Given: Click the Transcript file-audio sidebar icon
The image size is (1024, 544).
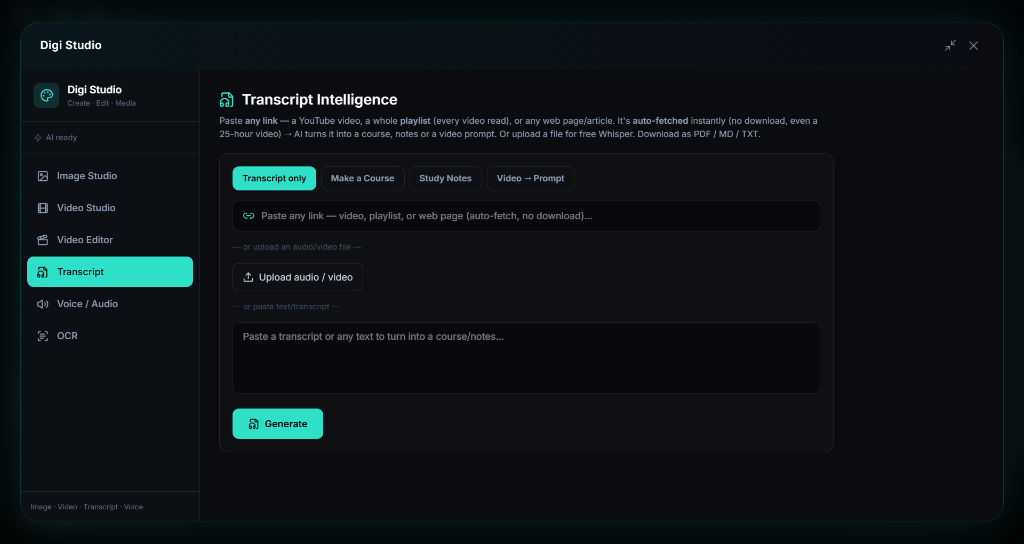Looking at the screenshot, I should [42, 272].
